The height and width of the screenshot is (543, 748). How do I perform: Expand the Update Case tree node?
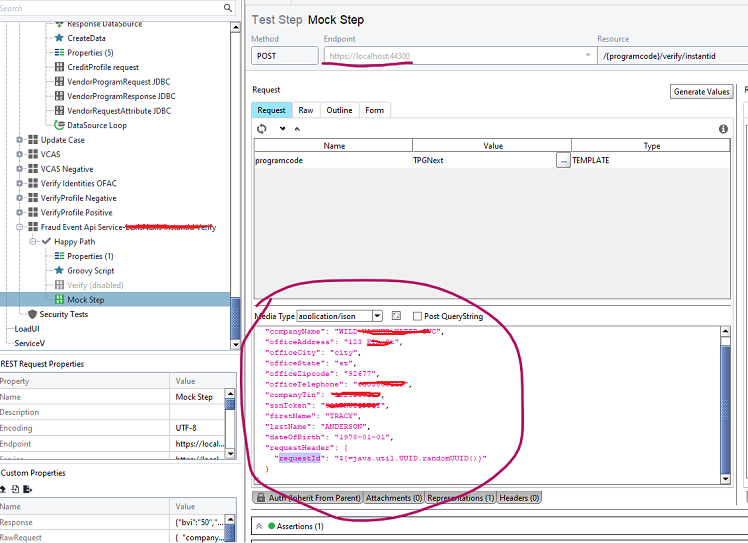(20, 140)
